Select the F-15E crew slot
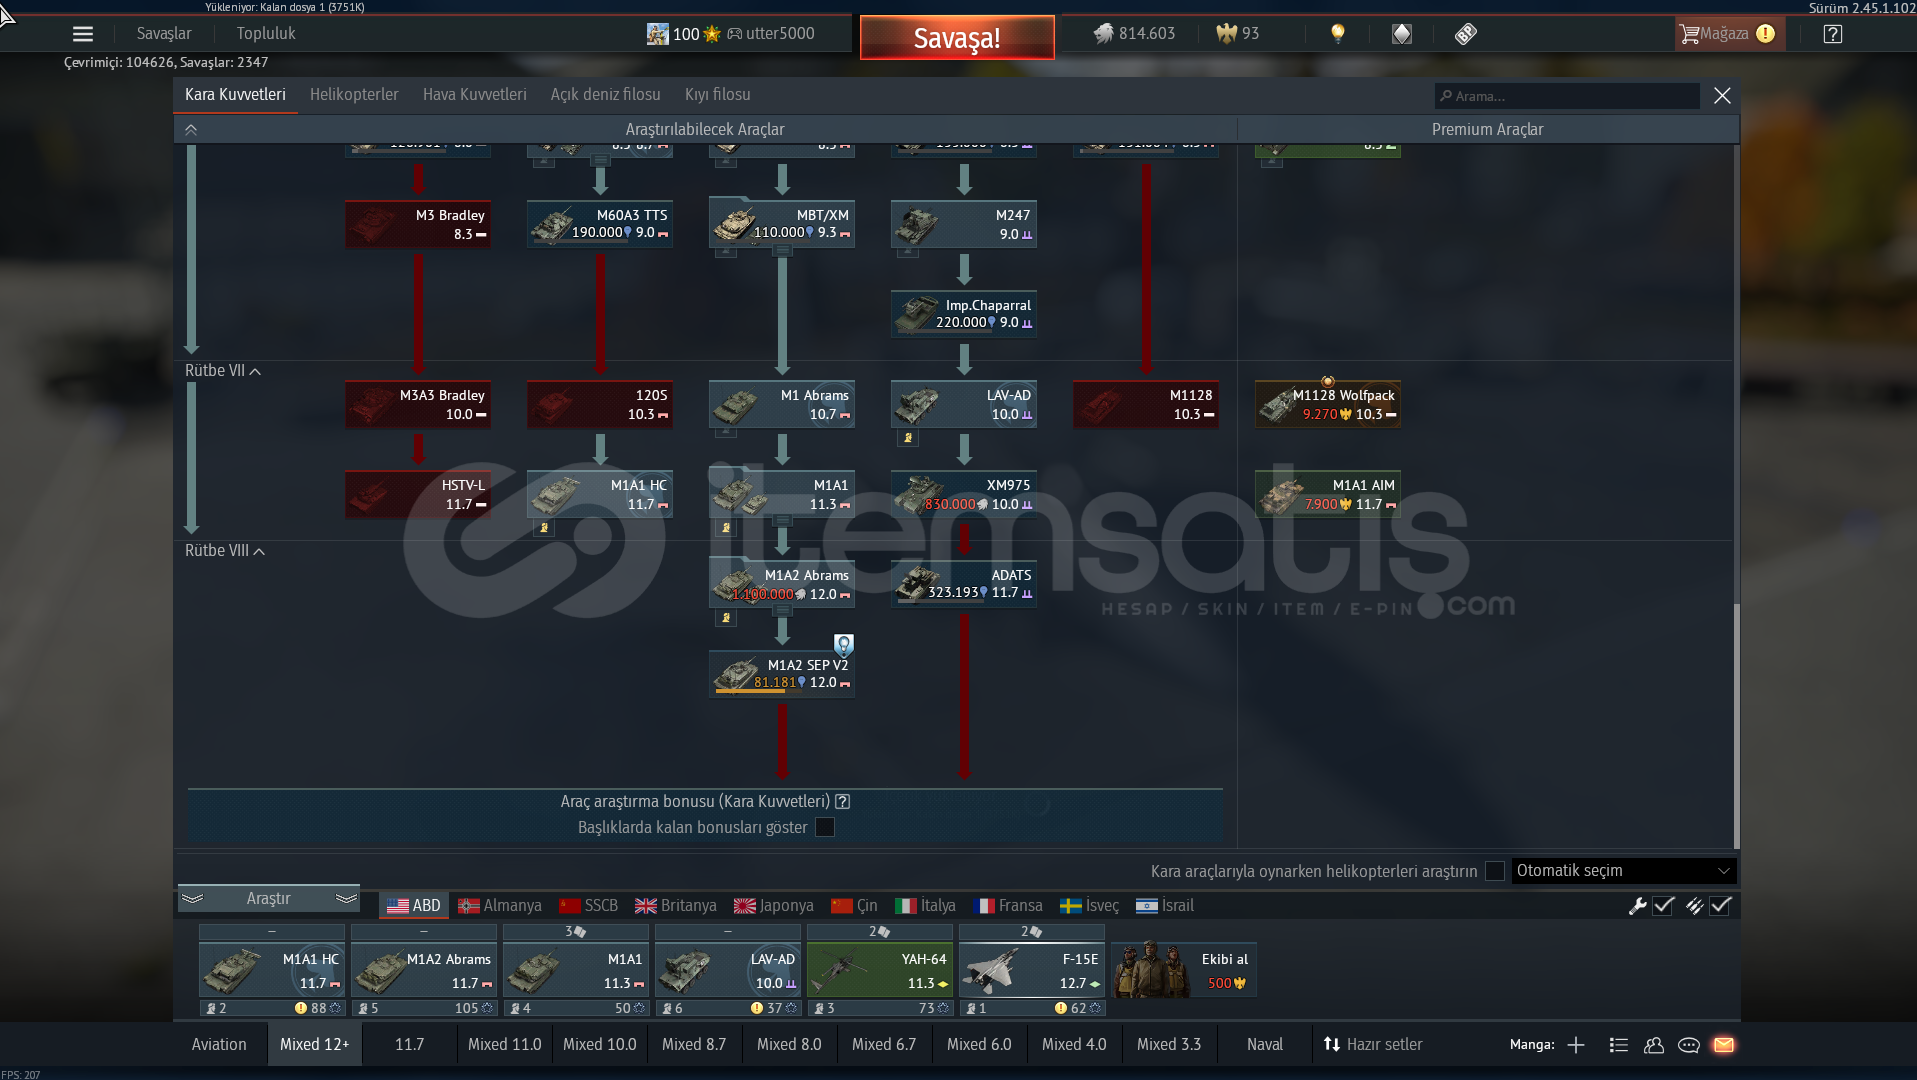 coord(1032,970)
